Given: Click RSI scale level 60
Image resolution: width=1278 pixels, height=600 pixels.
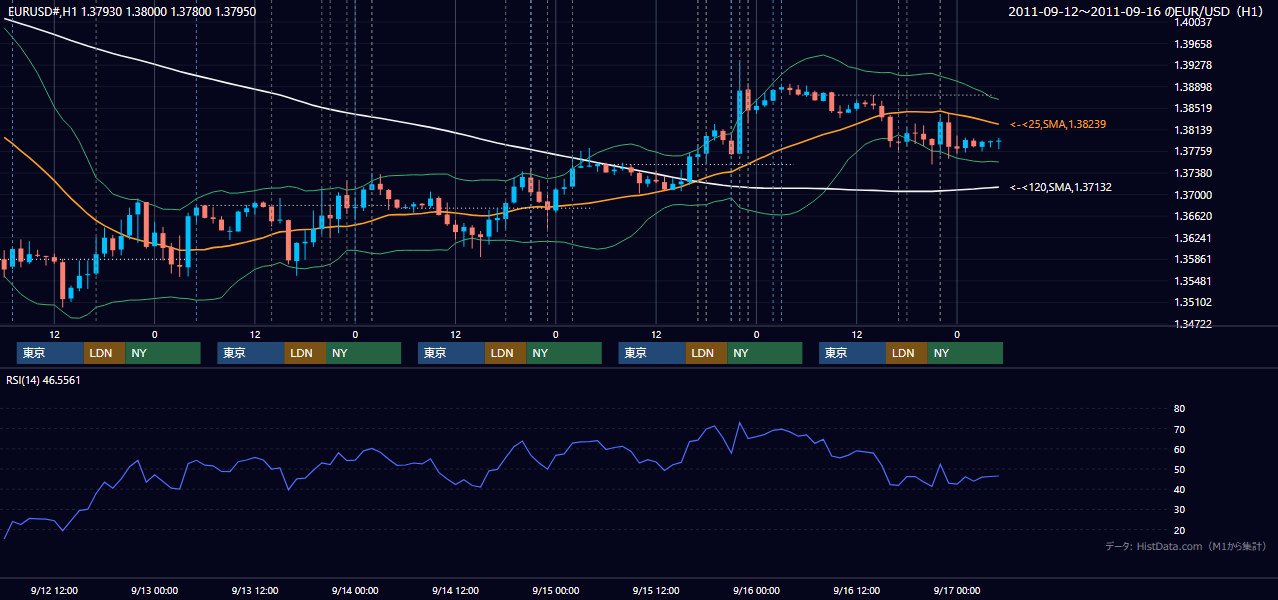Looking at the screenshot, I should pyautogui.click(x=1179, y=449).
